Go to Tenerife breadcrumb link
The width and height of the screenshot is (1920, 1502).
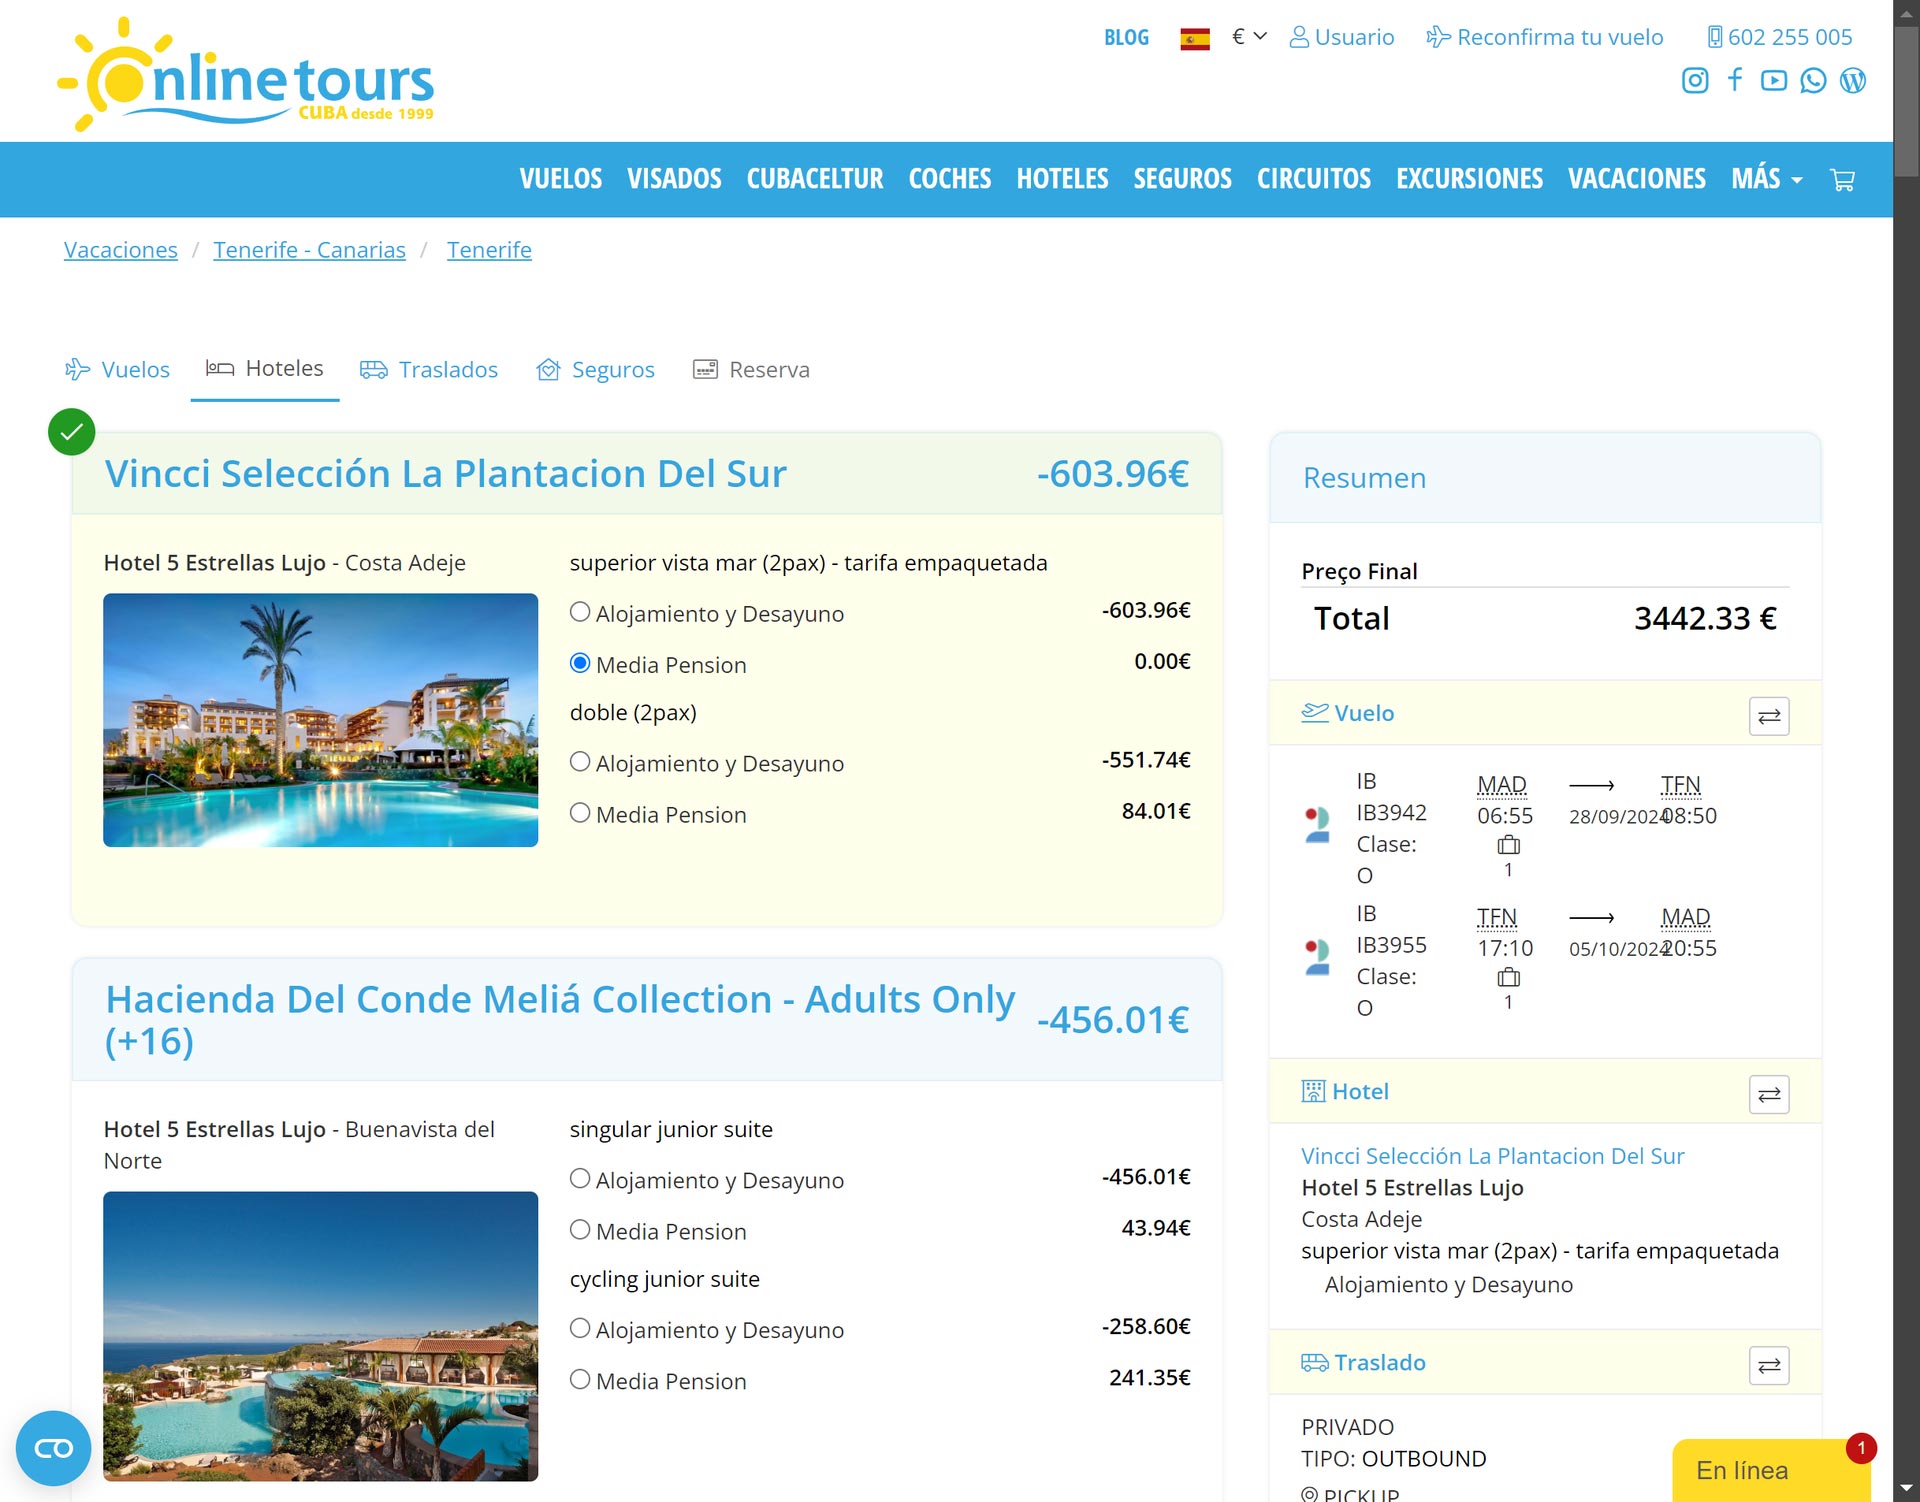click(x=489, y=250)
